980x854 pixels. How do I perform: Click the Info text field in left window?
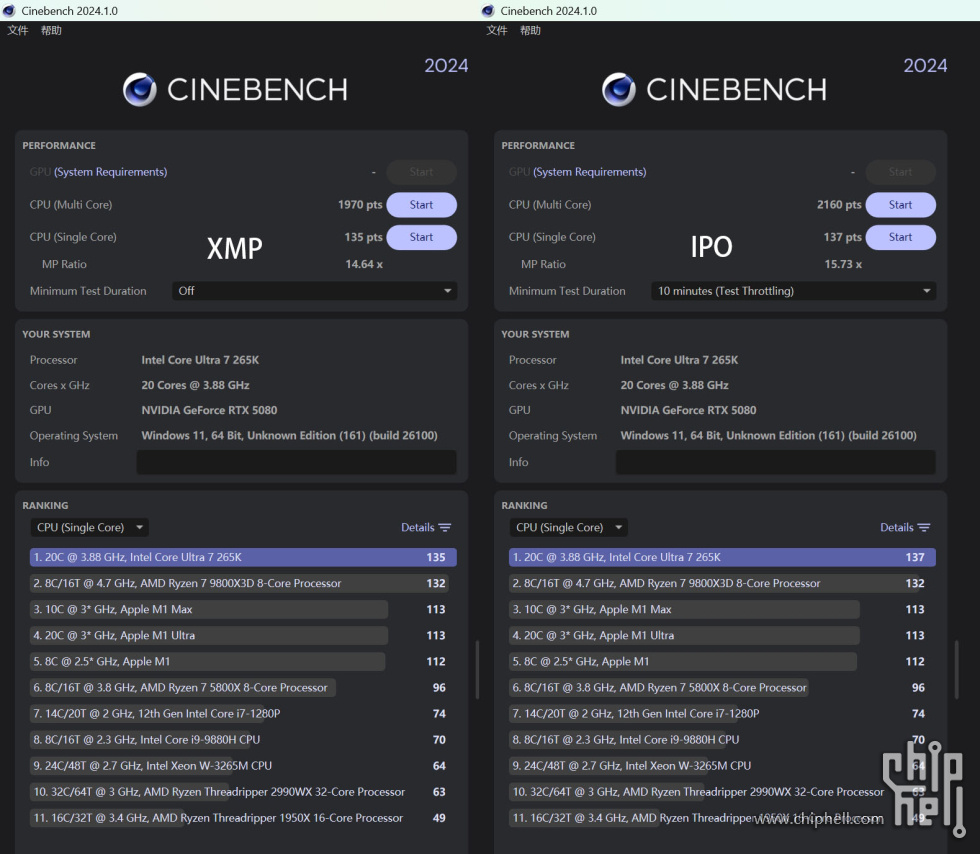click(296, 462)
